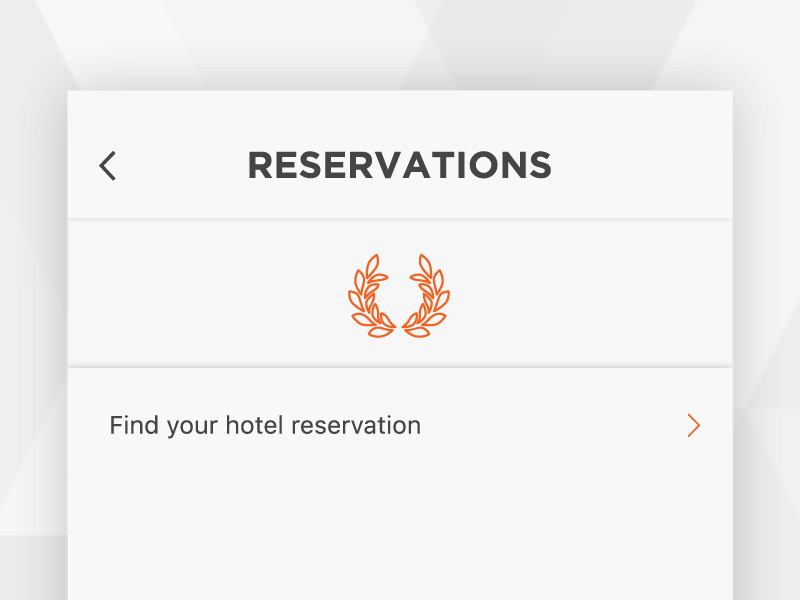Click the header bar right of RESERVATIONS
800x600 pixels.
coord(640,165)
